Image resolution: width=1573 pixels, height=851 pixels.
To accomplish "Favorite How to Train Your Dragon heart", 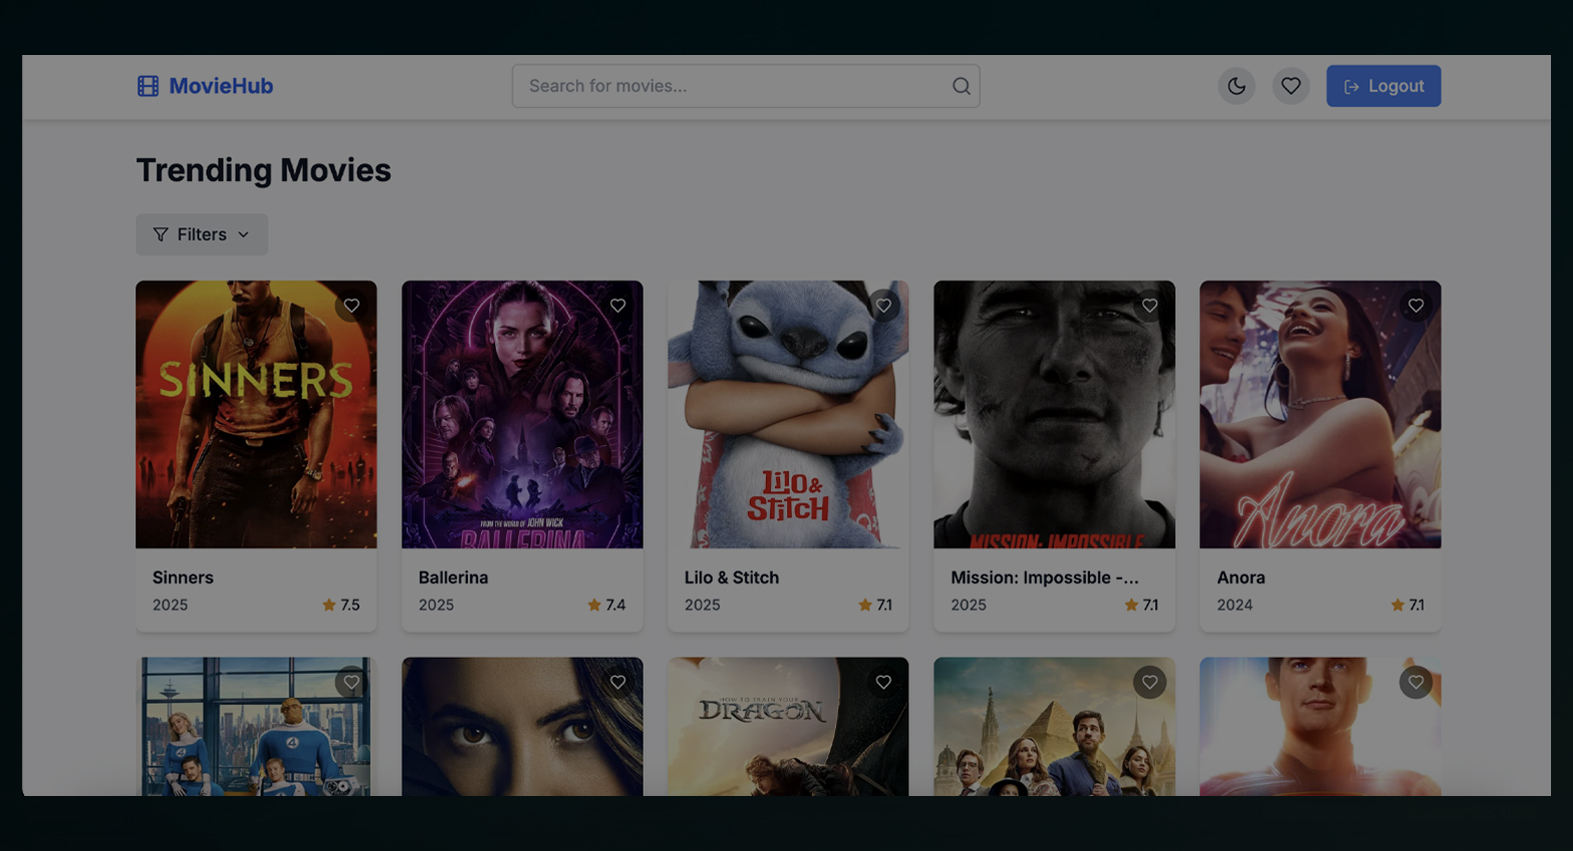I will [883, 682].
